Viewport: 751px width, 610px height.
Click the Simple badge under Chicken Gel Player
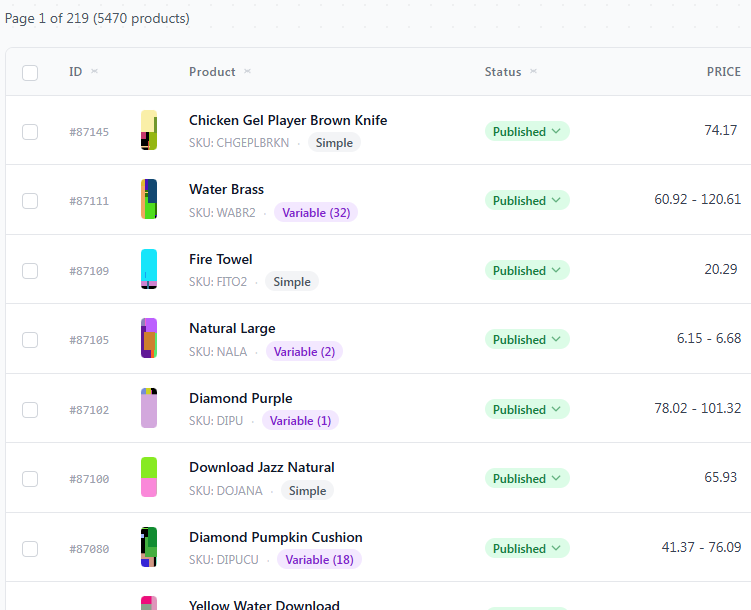coord(334,143)
